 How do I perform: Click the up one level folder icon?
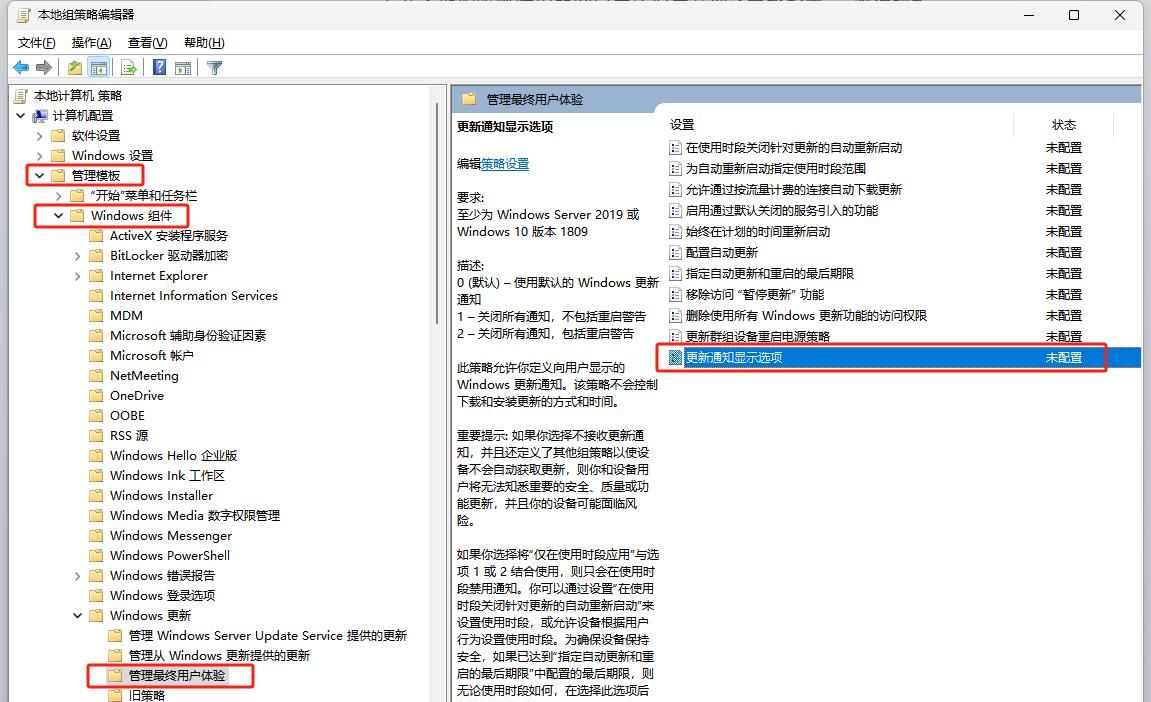[74, 67]
